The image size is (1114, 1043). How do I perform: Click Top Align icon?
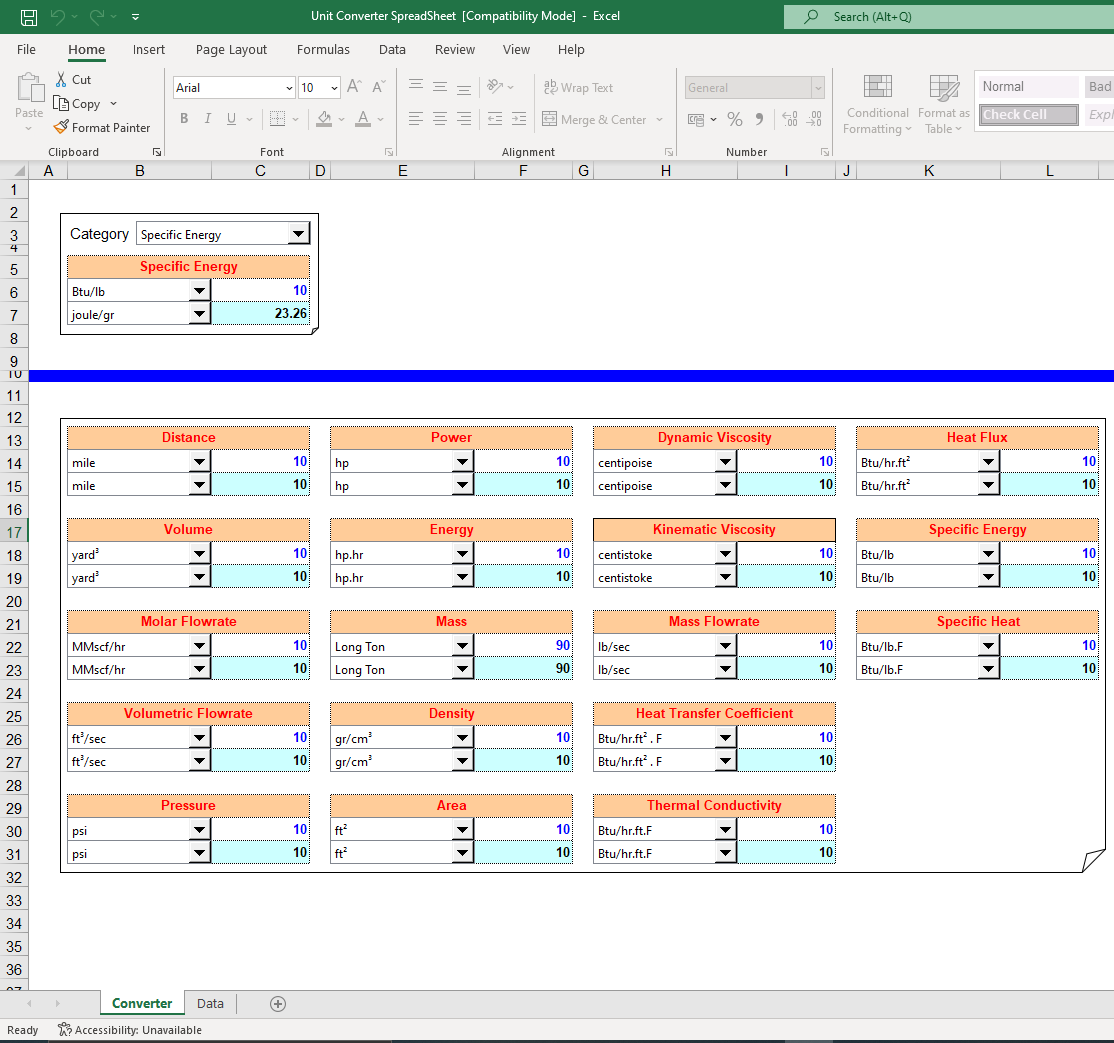pos(416,87)
